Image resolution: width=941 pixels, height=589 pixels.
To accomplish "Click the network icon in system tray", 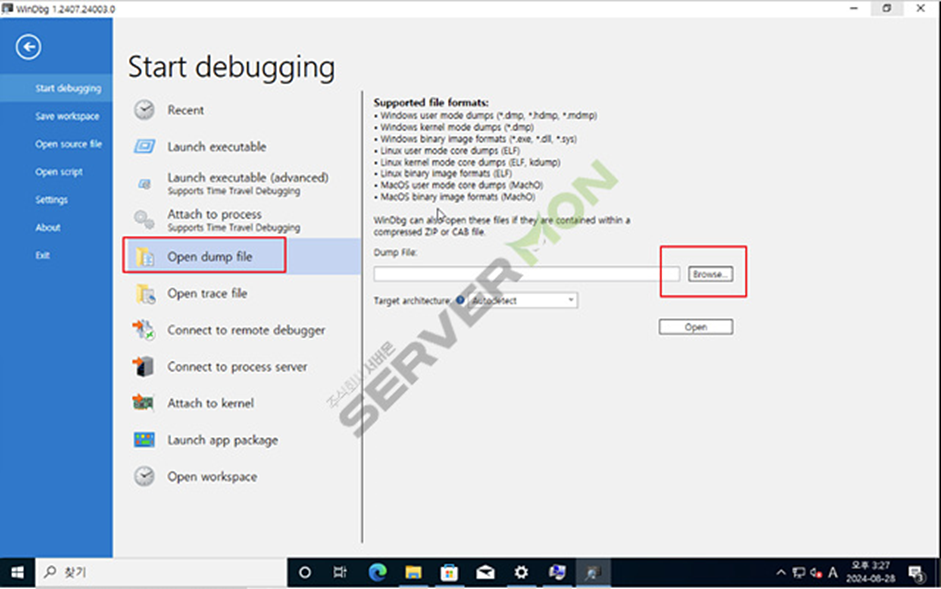I will click(x=798, y=573).
